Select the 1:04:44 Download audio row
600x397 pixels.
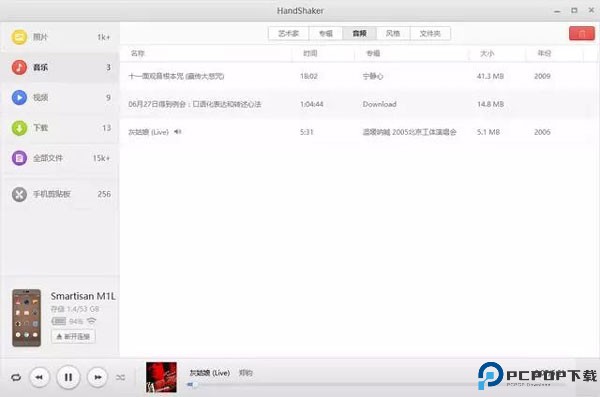pyautogui.click(x=358, y=104)
